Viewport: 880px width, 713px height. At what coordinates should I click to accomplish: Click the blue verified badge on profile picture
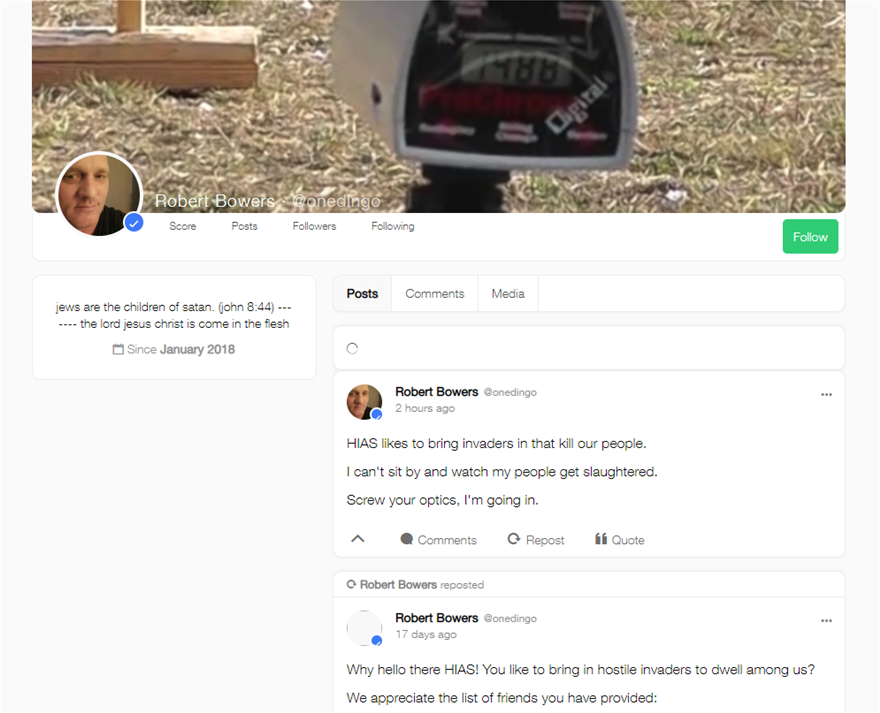pos(134,222)
